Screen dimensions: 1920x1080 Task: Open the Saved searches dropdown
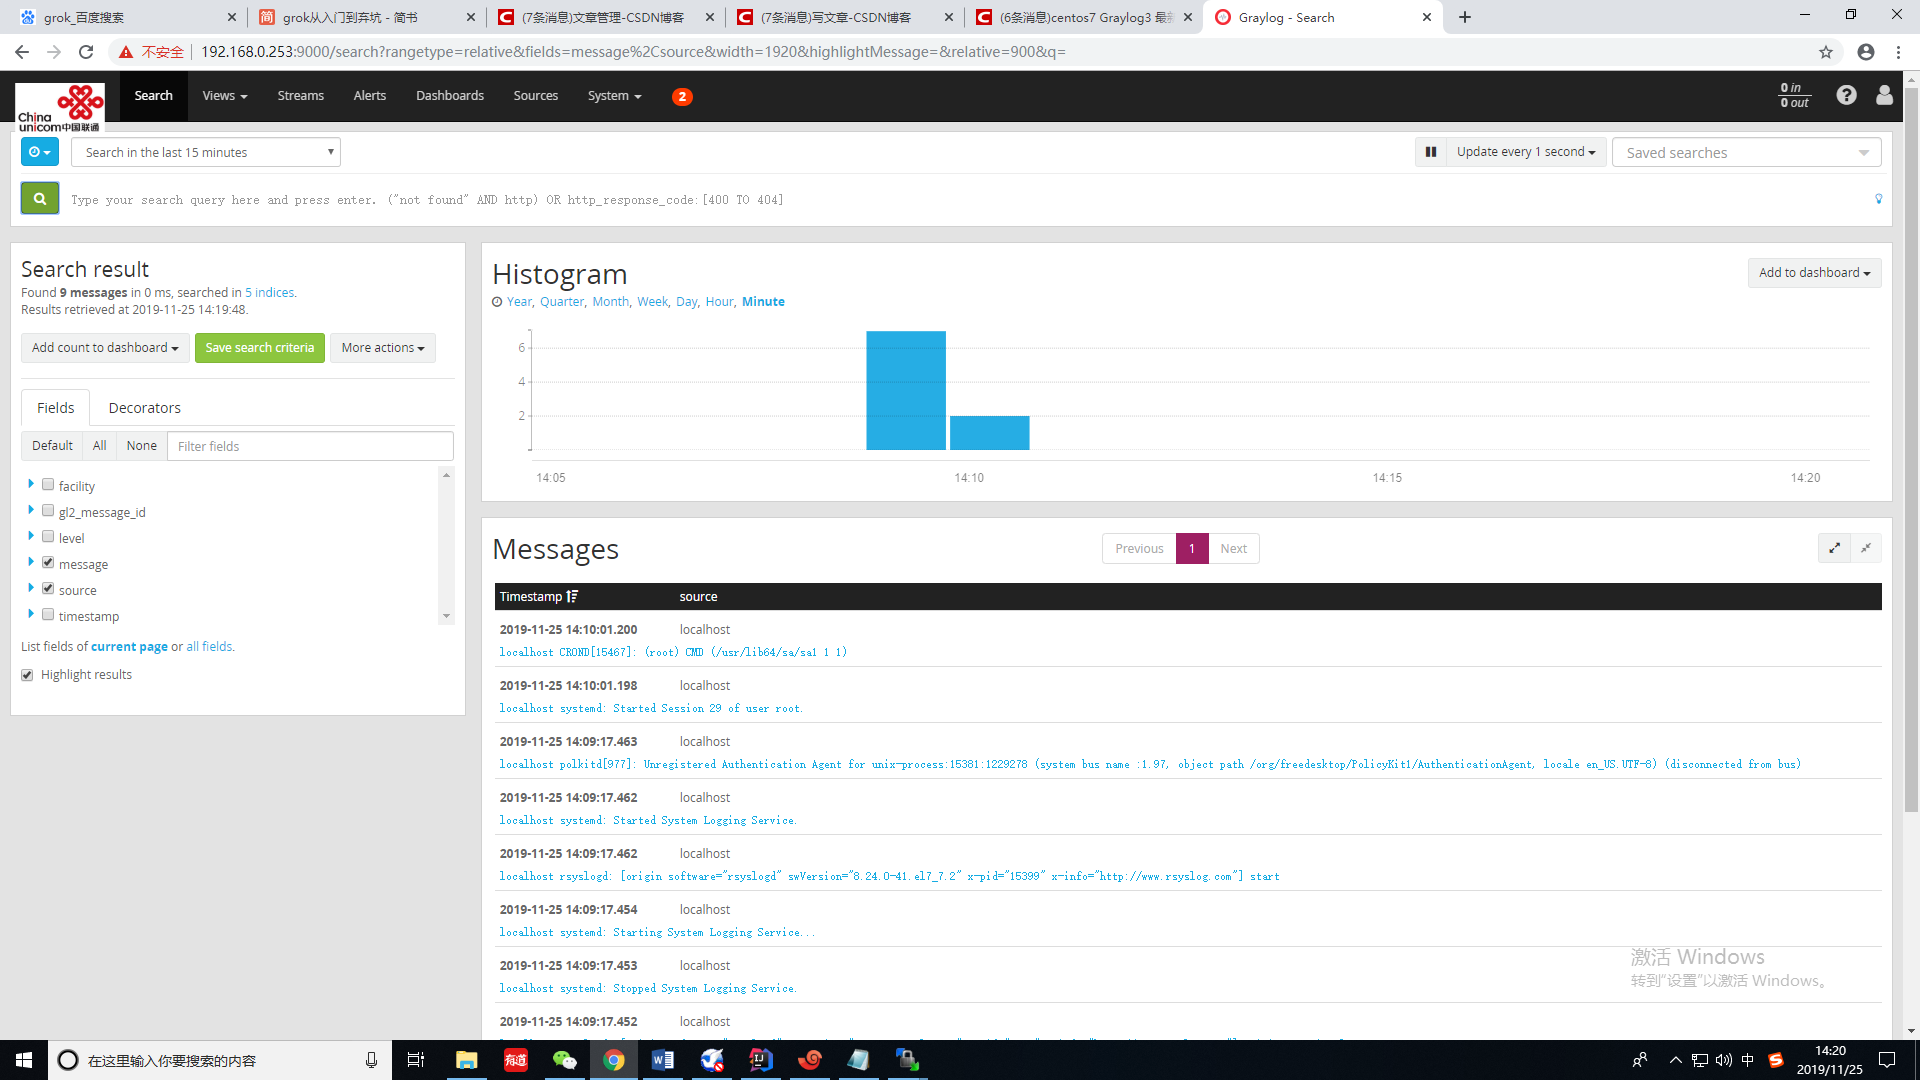(x=1745, y=152)
